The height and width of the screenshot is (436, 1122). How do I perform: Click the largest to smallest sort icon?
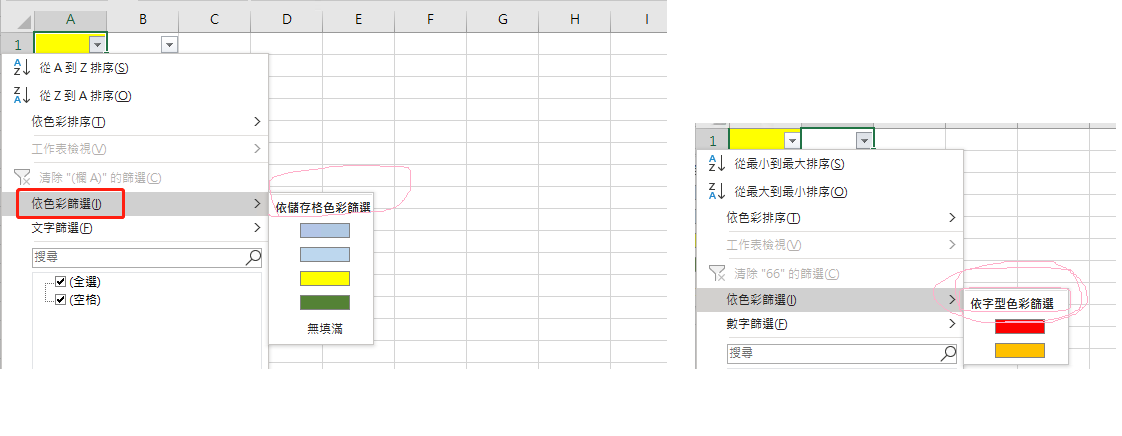716,191
